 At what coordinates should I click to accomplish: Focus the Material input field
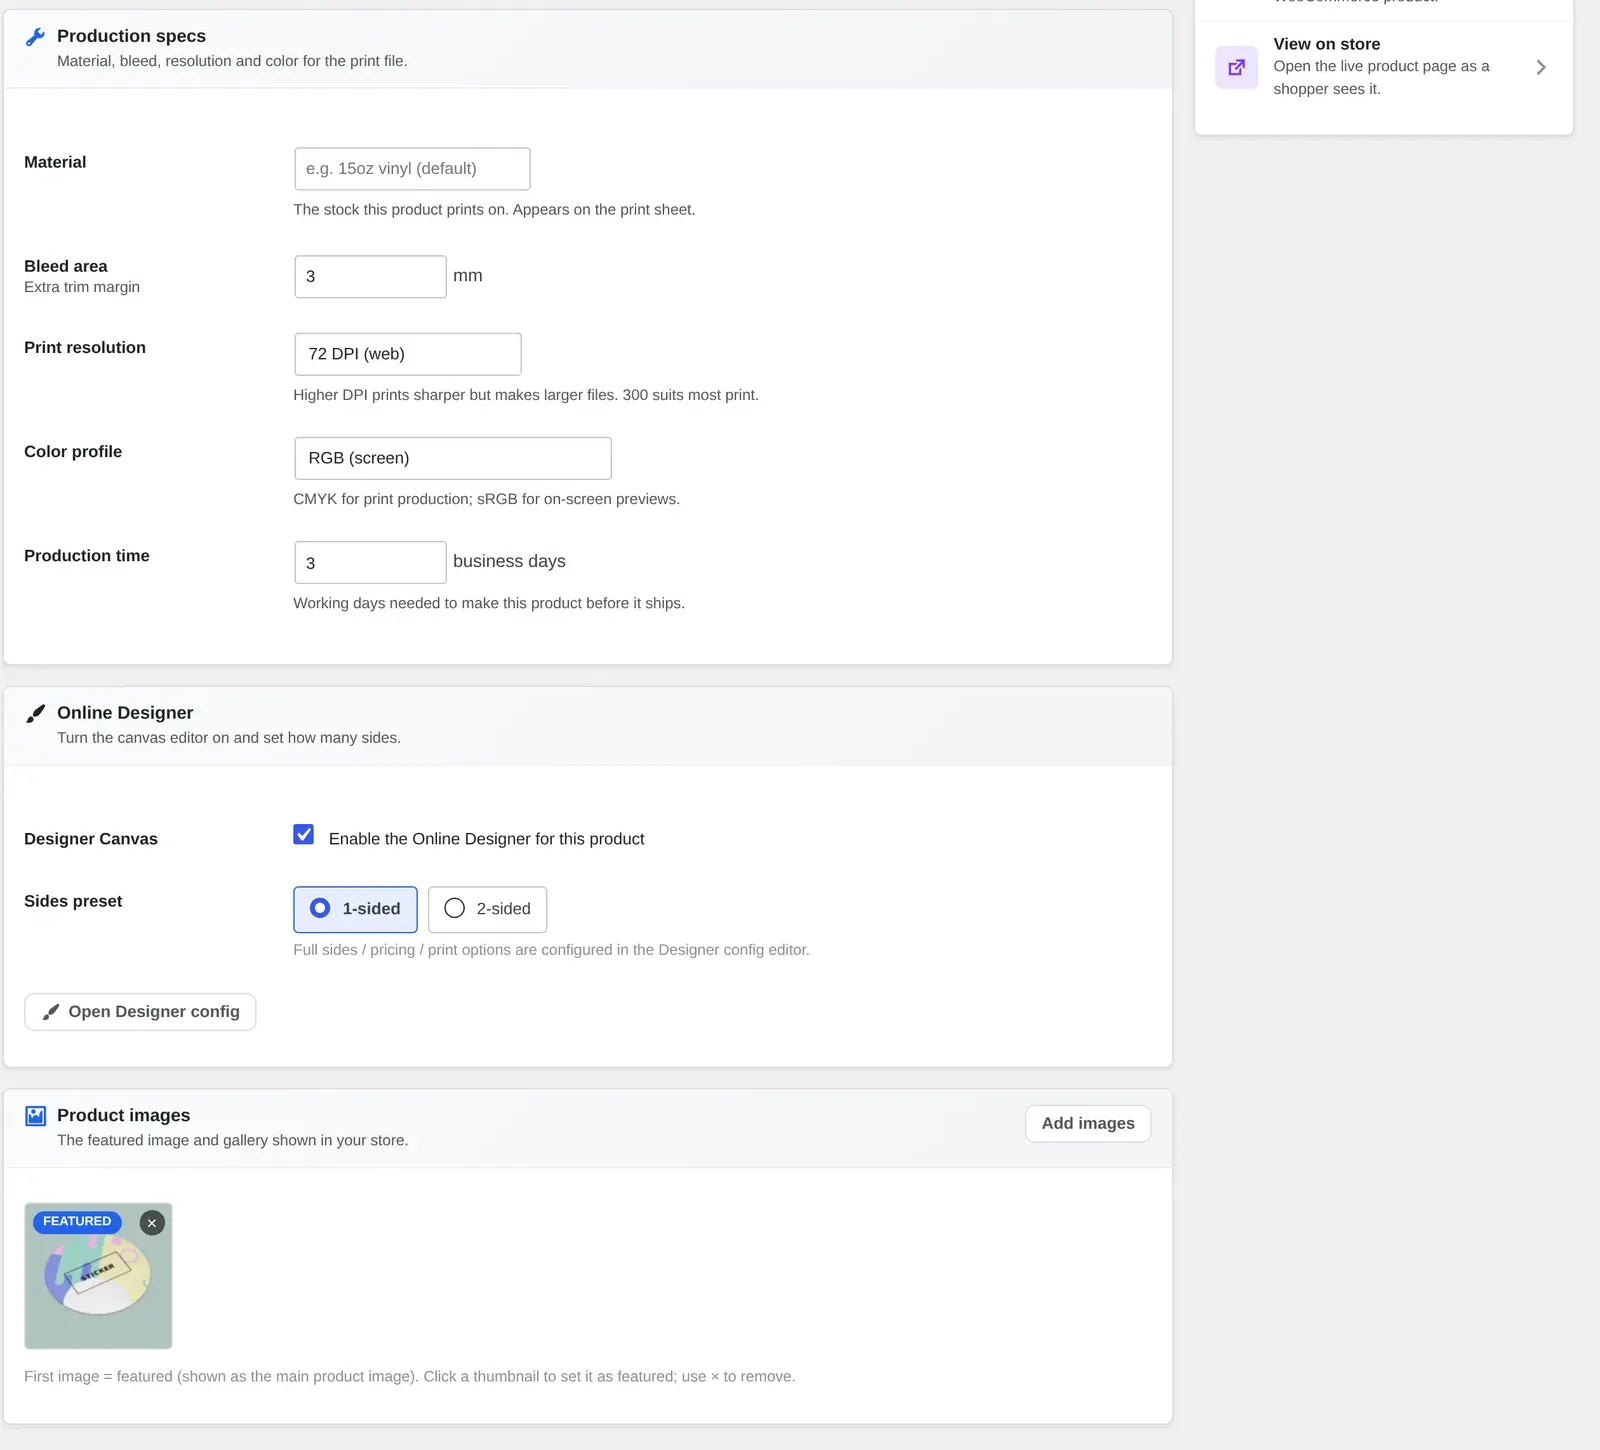pyautogui.click(x=412, y=169)
